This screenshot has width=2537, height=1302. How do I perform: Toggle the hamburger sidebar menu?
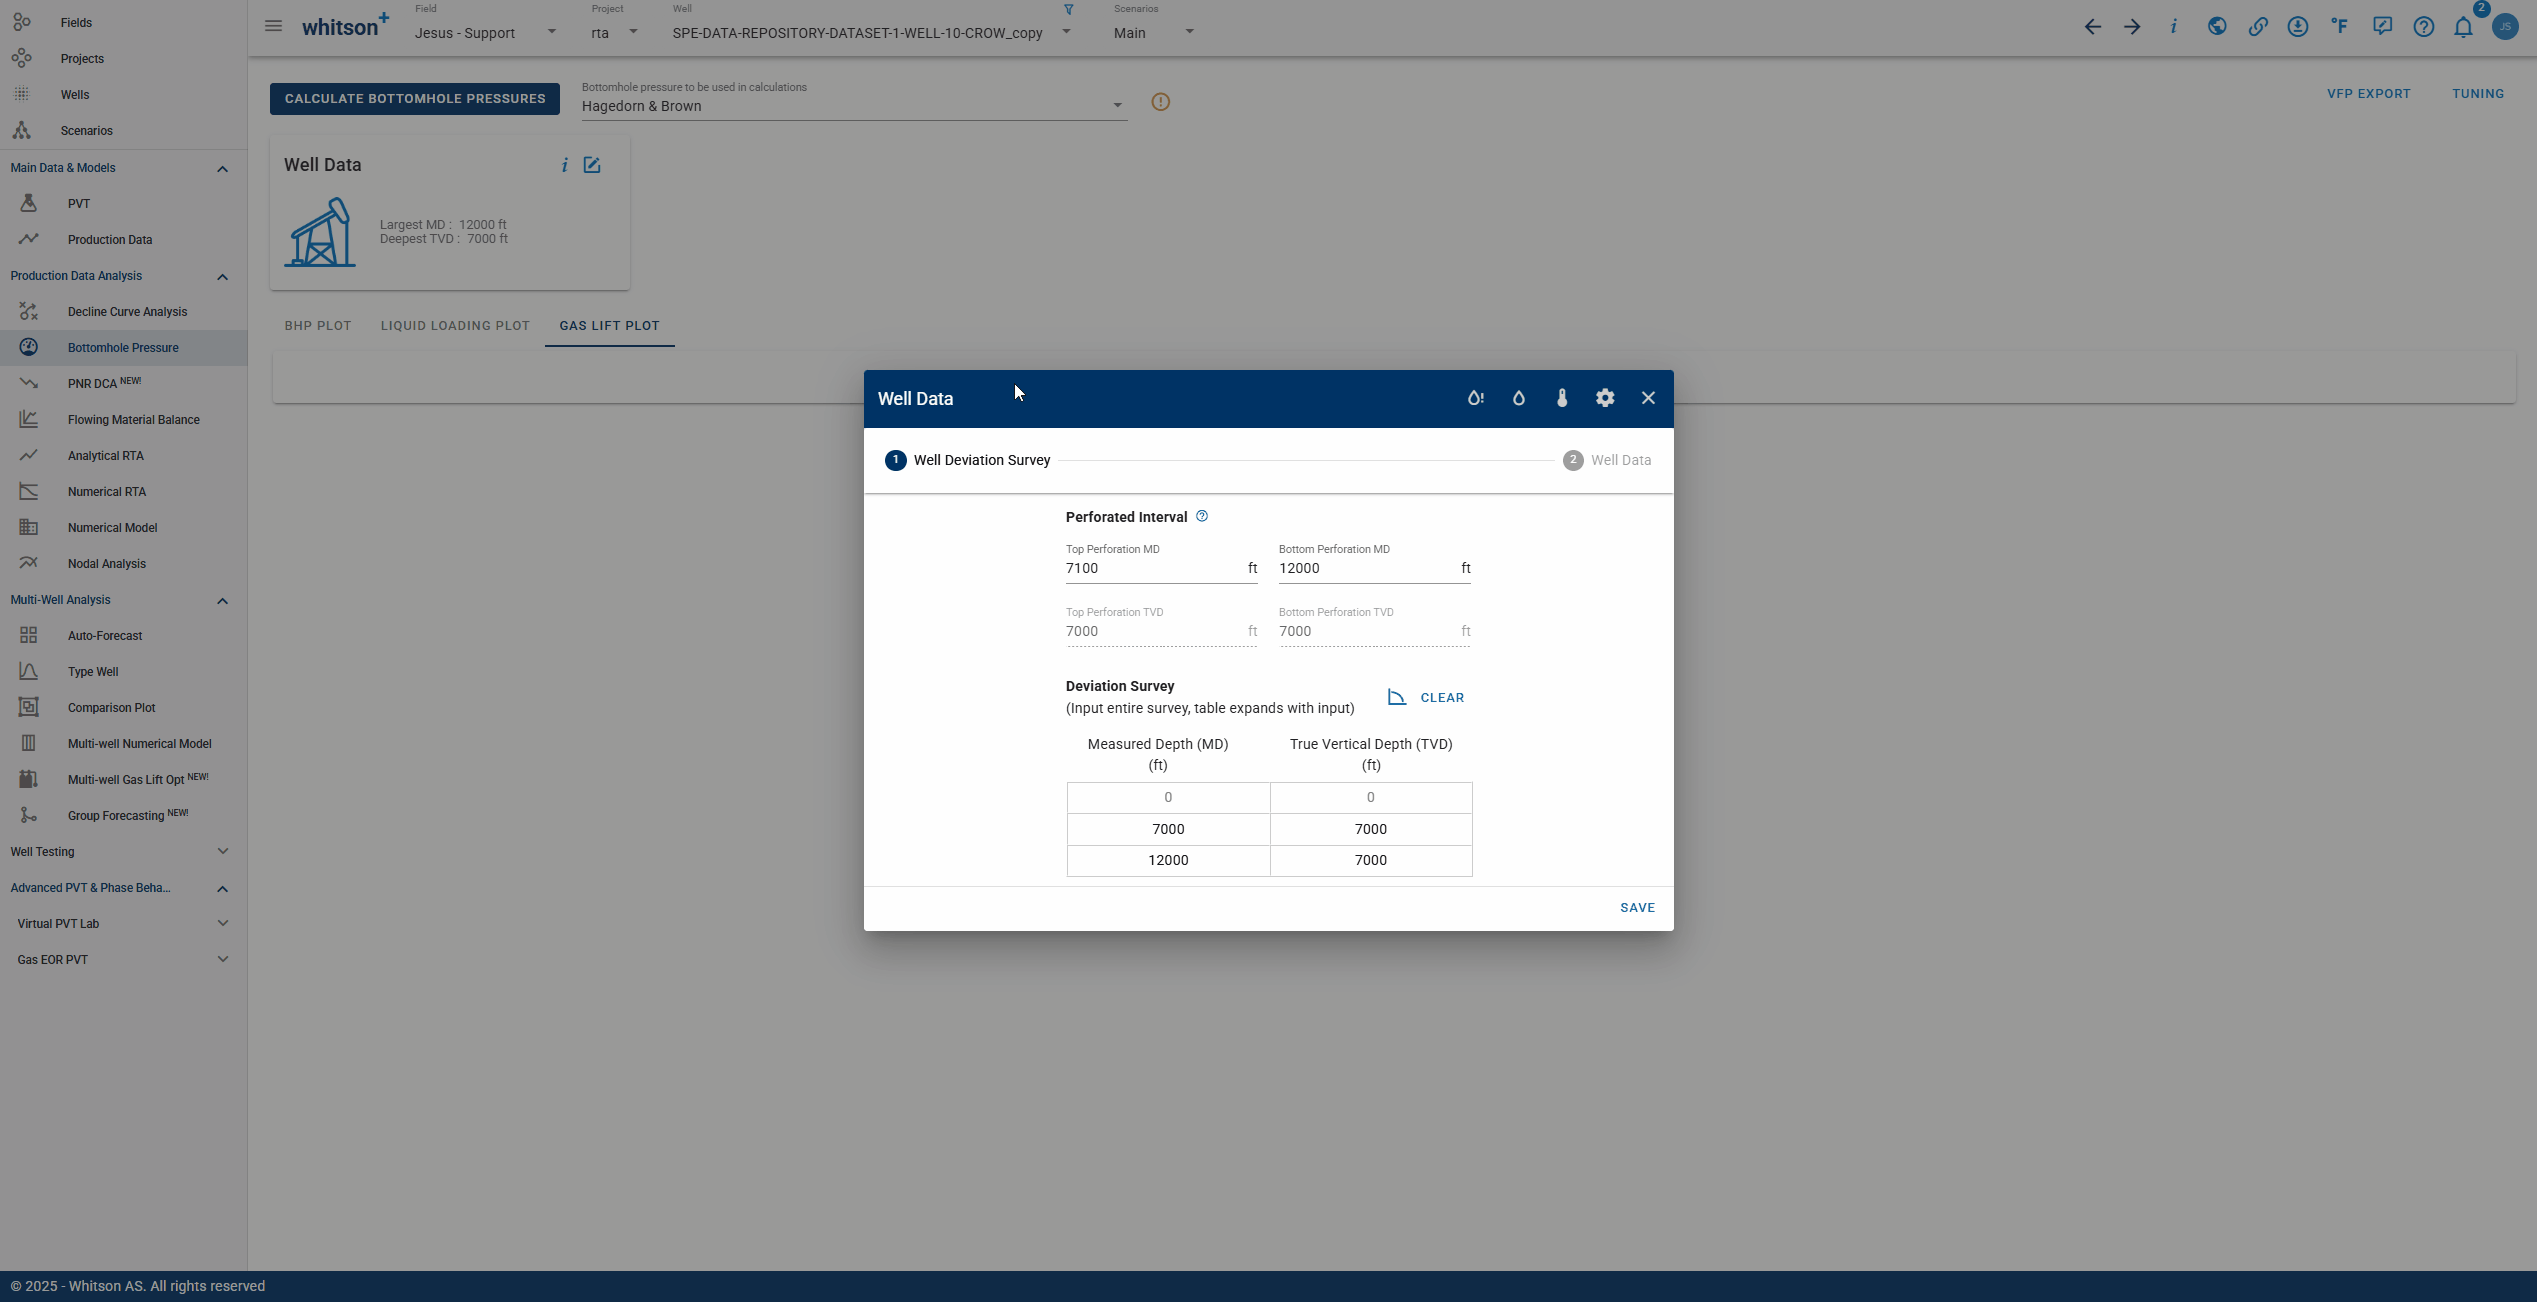pyautogui.click(x=273, y=26)
